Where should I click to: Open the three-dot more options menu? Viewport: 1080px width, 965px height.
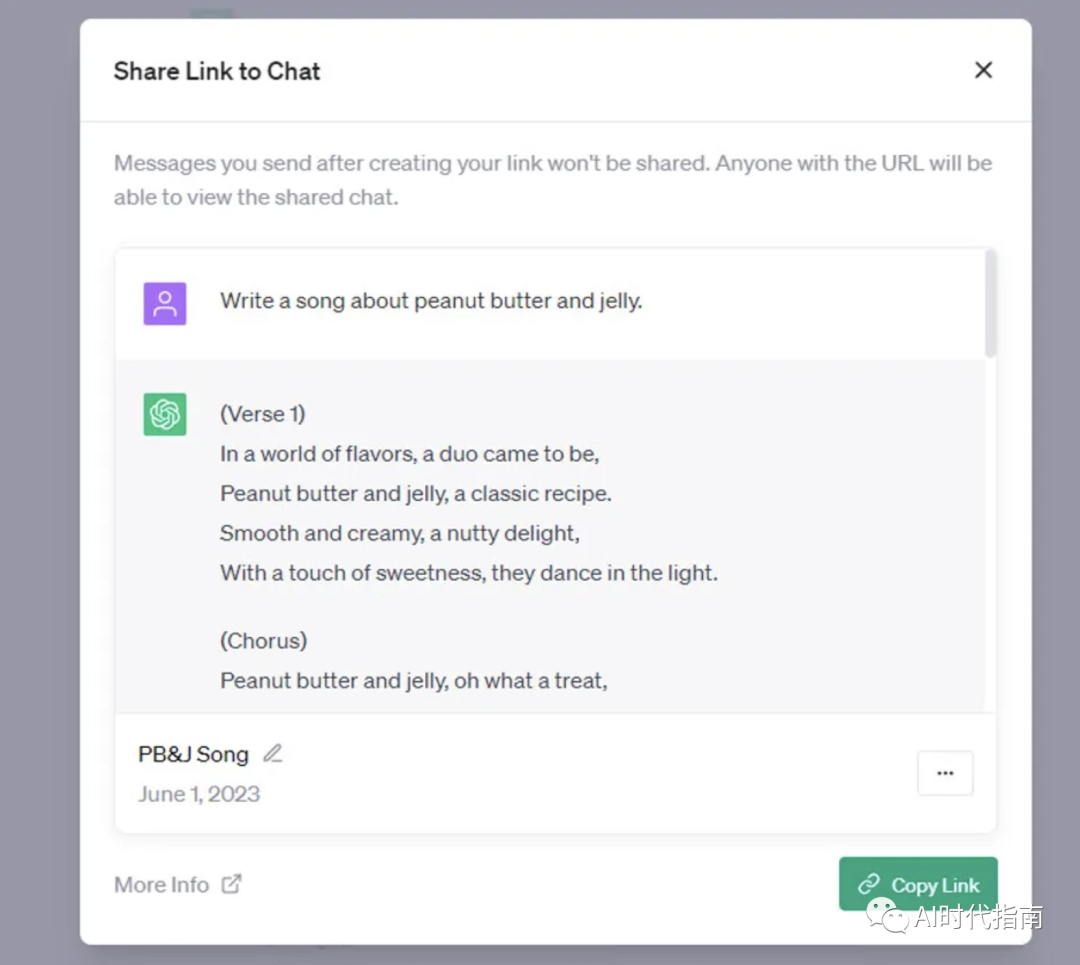pos(945,773)
